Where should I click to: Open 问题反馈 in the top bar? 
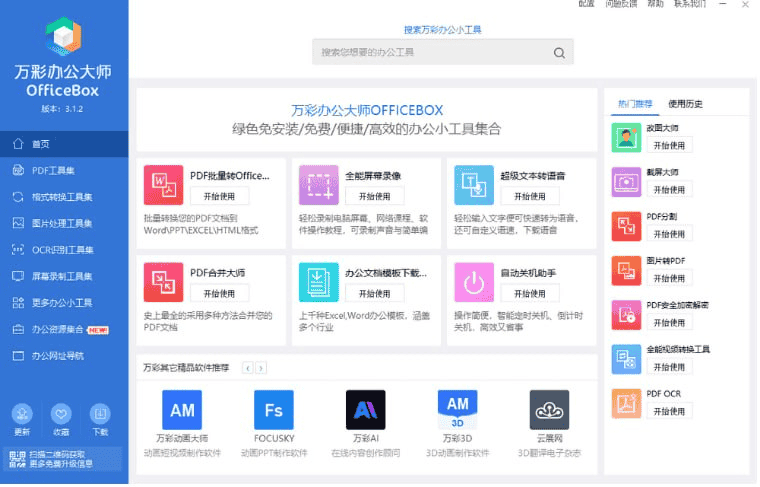tap(623, 4)
